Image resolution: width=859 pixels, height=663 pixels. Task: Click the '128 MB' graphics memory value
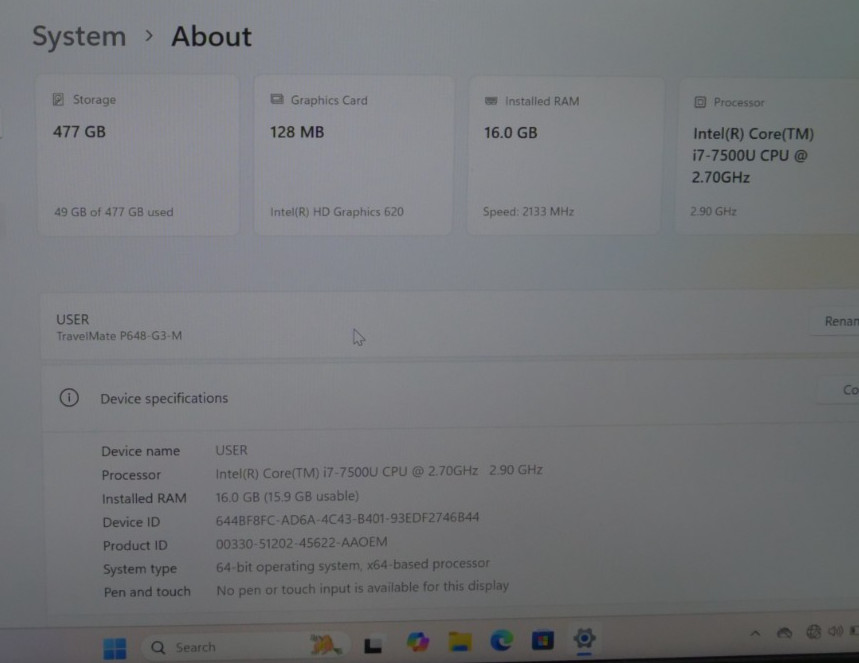(297, 132)
